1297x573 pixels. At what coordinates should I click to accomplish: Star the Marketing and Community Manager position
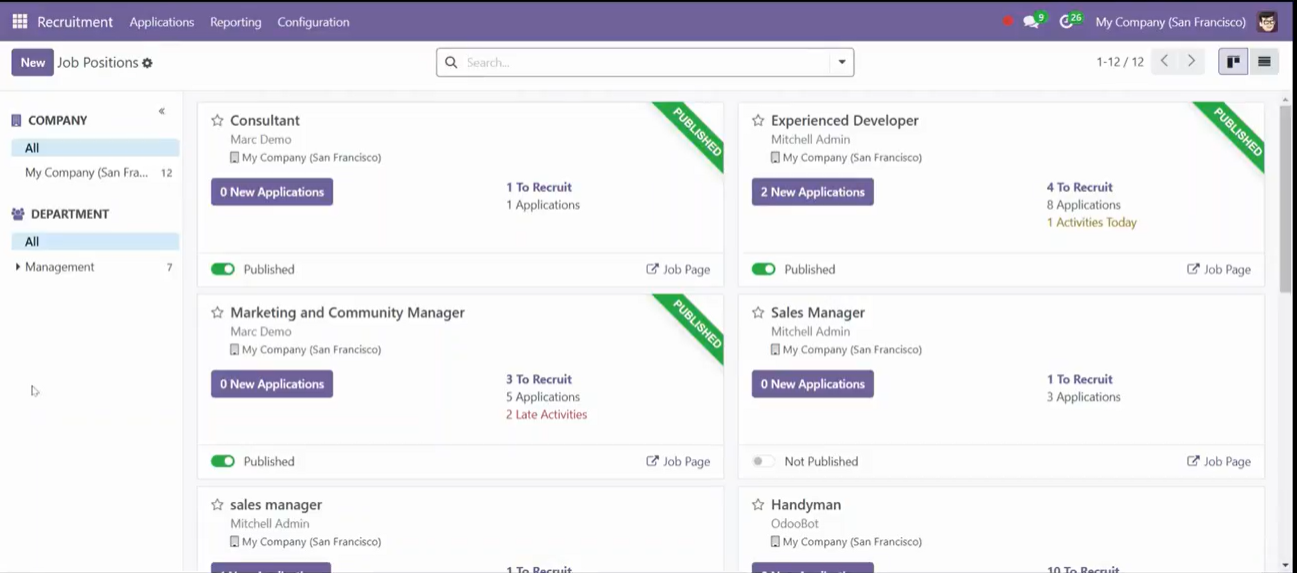click(x=217, y=312)
